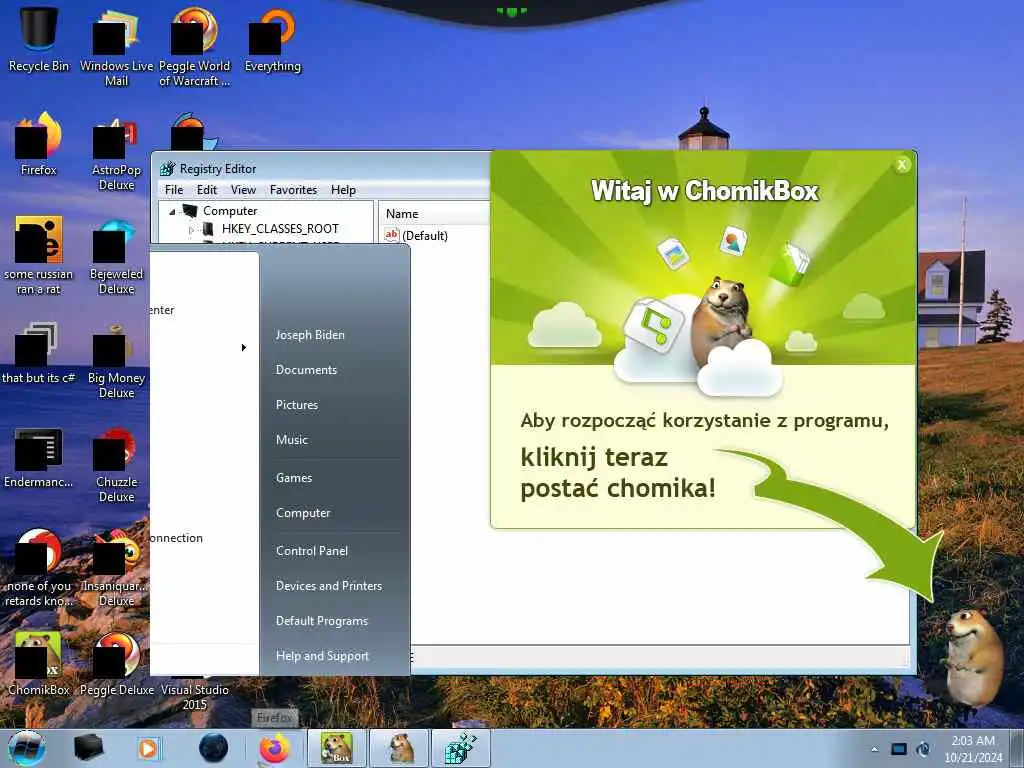Open Chuzzle Deluxe desktop shortcut
This screenshot has height=768, width=1024.
point(116,464)
